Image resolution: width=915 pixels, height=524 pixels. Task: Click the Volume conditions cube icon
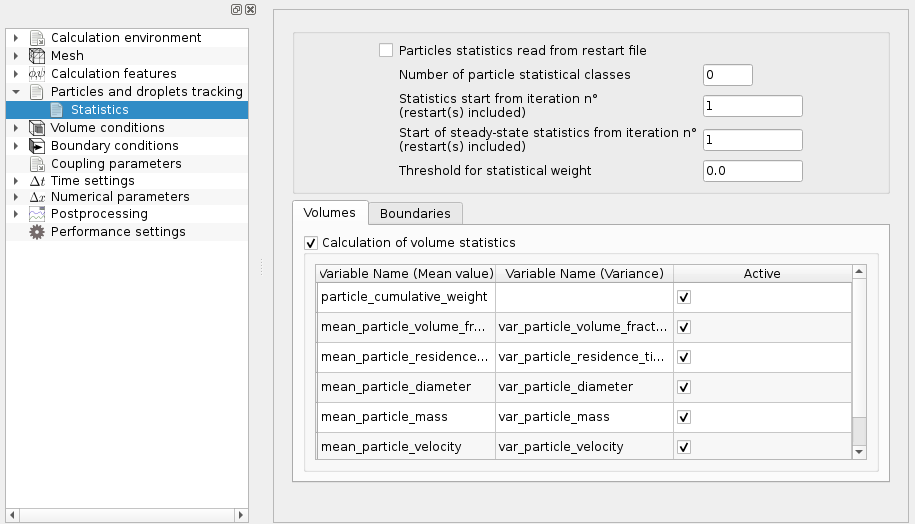pos(38,128)
